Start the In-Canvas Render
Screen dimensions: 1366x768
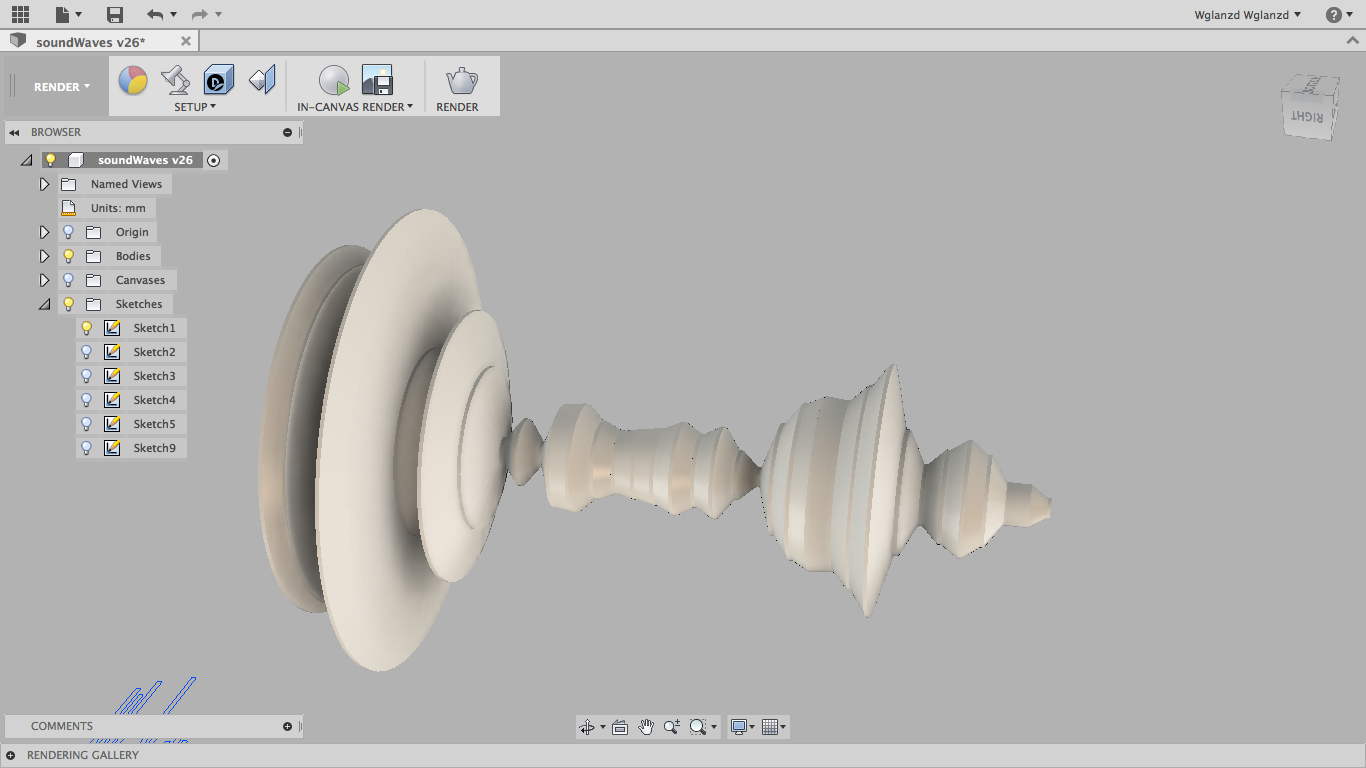(334, 80)
